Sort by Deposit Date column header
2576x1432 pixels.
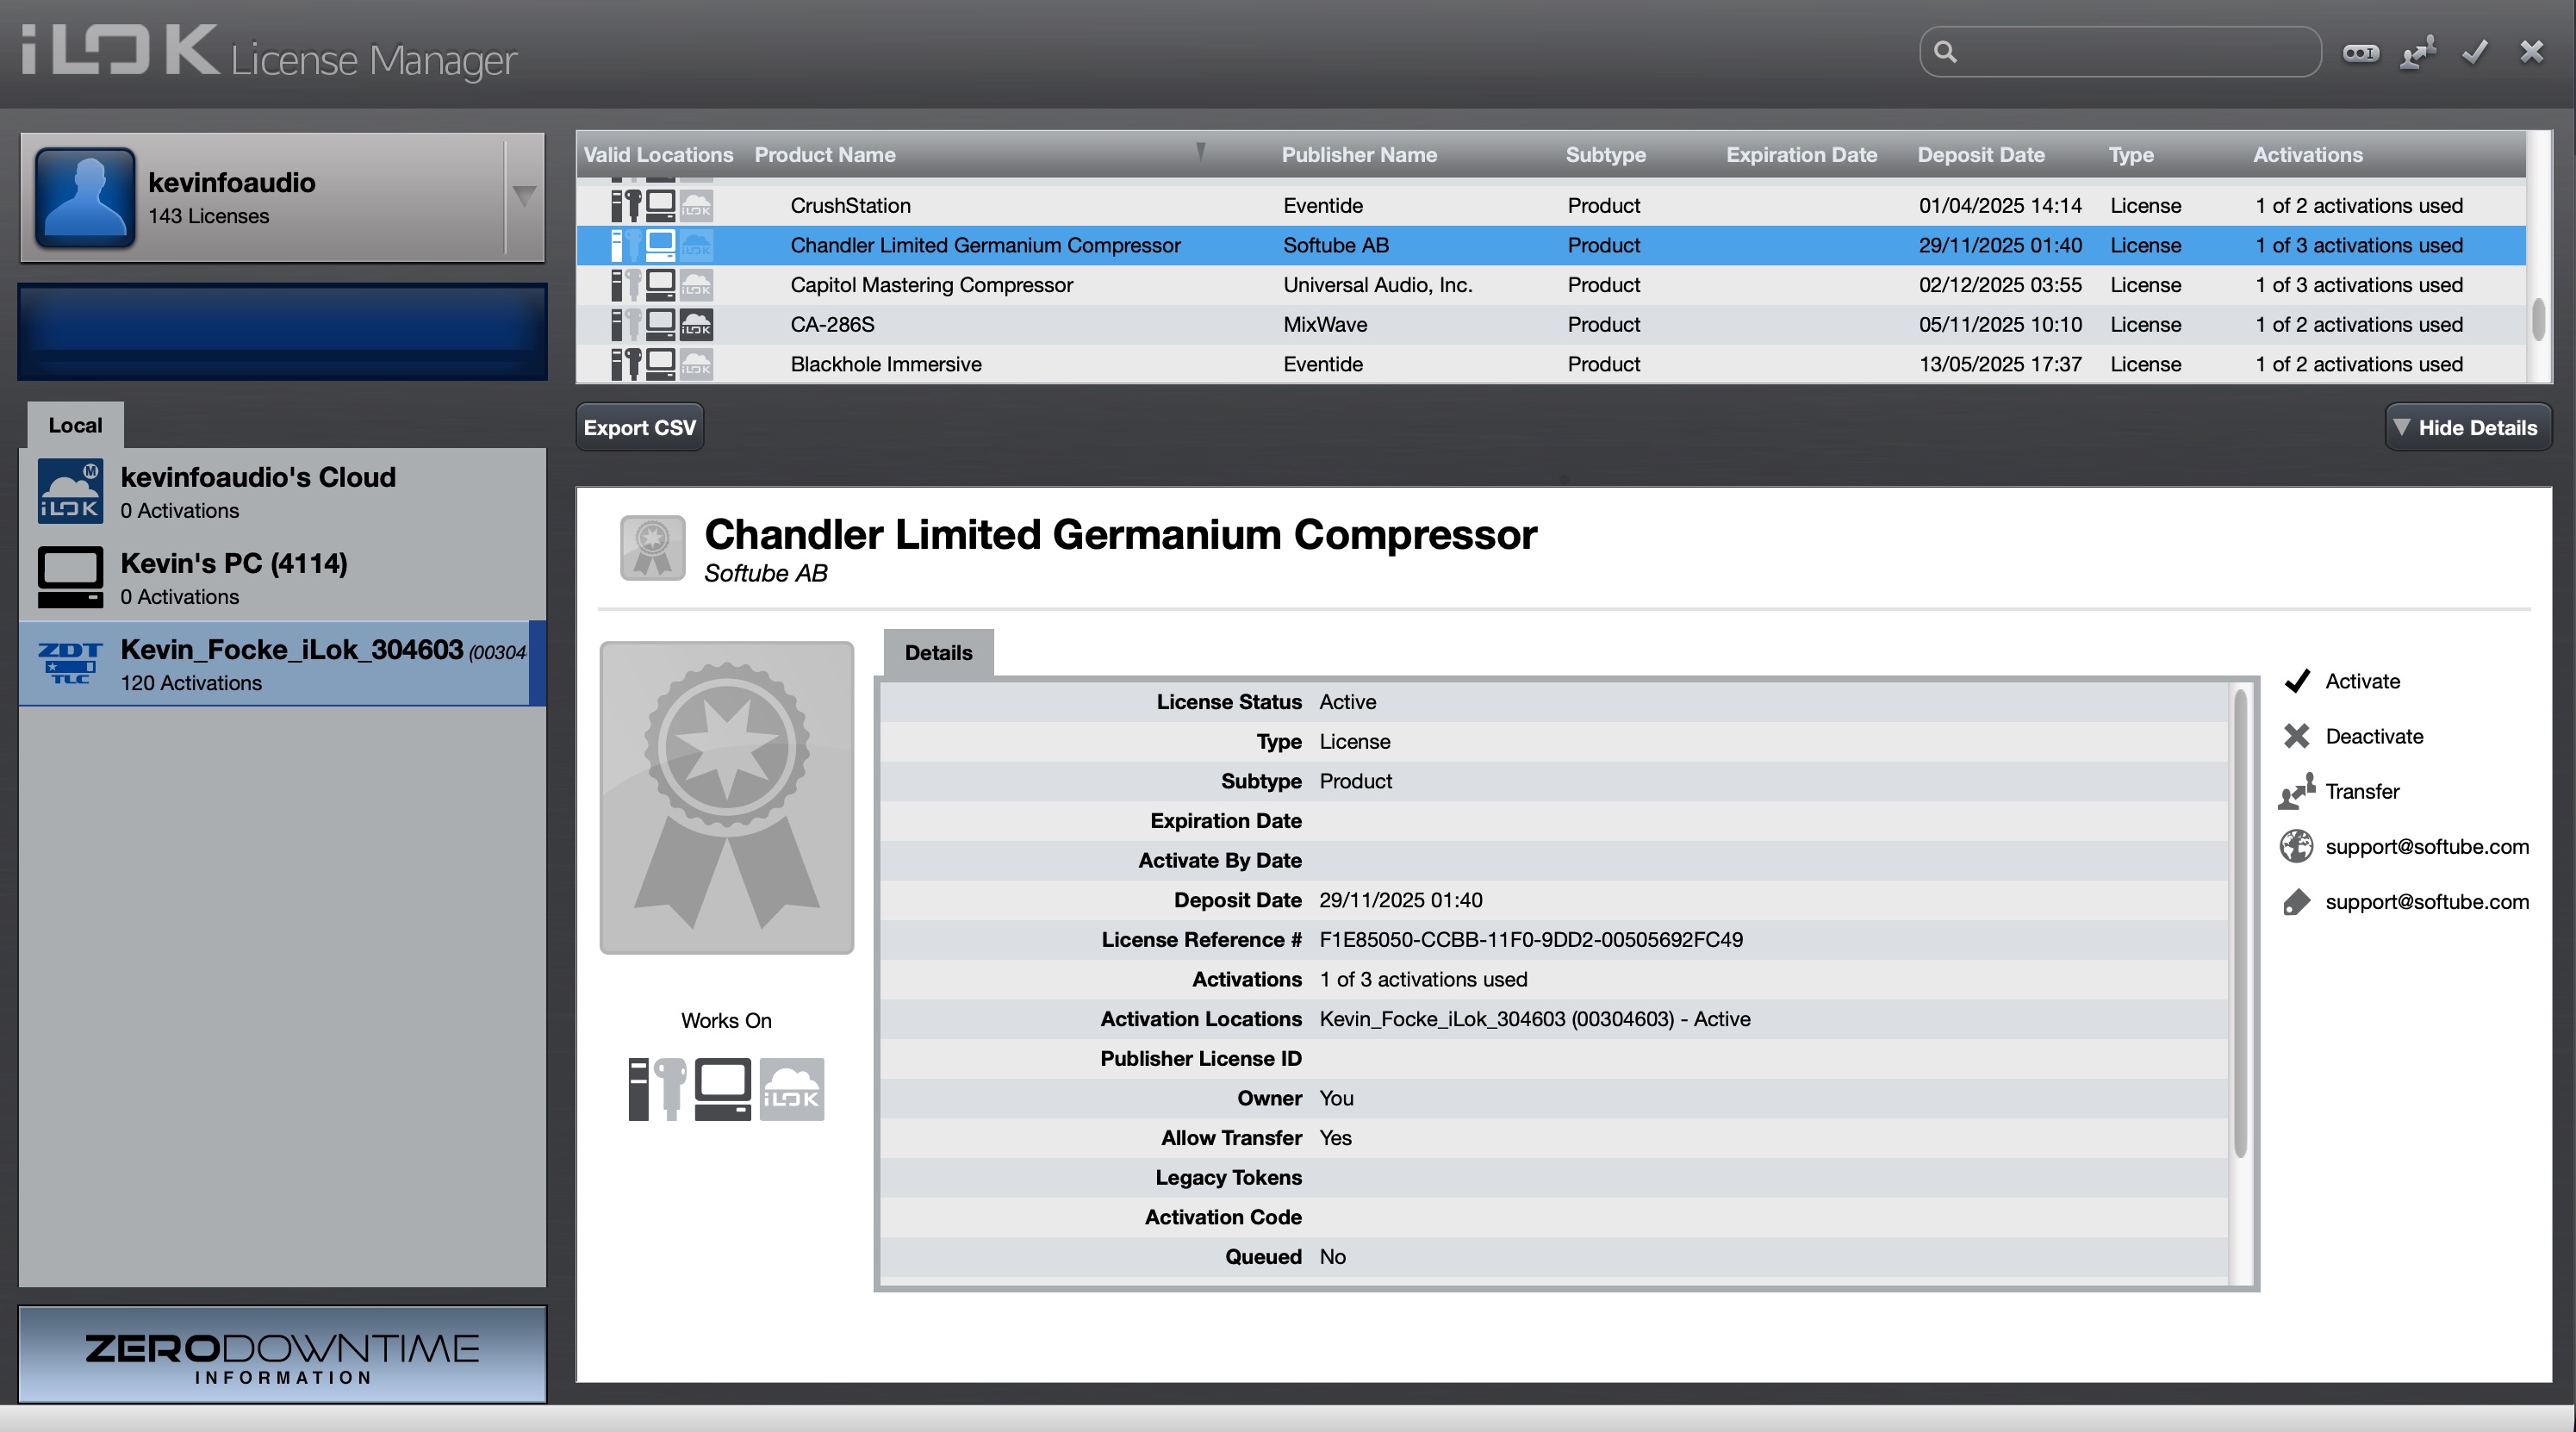tap(1980, 155)
